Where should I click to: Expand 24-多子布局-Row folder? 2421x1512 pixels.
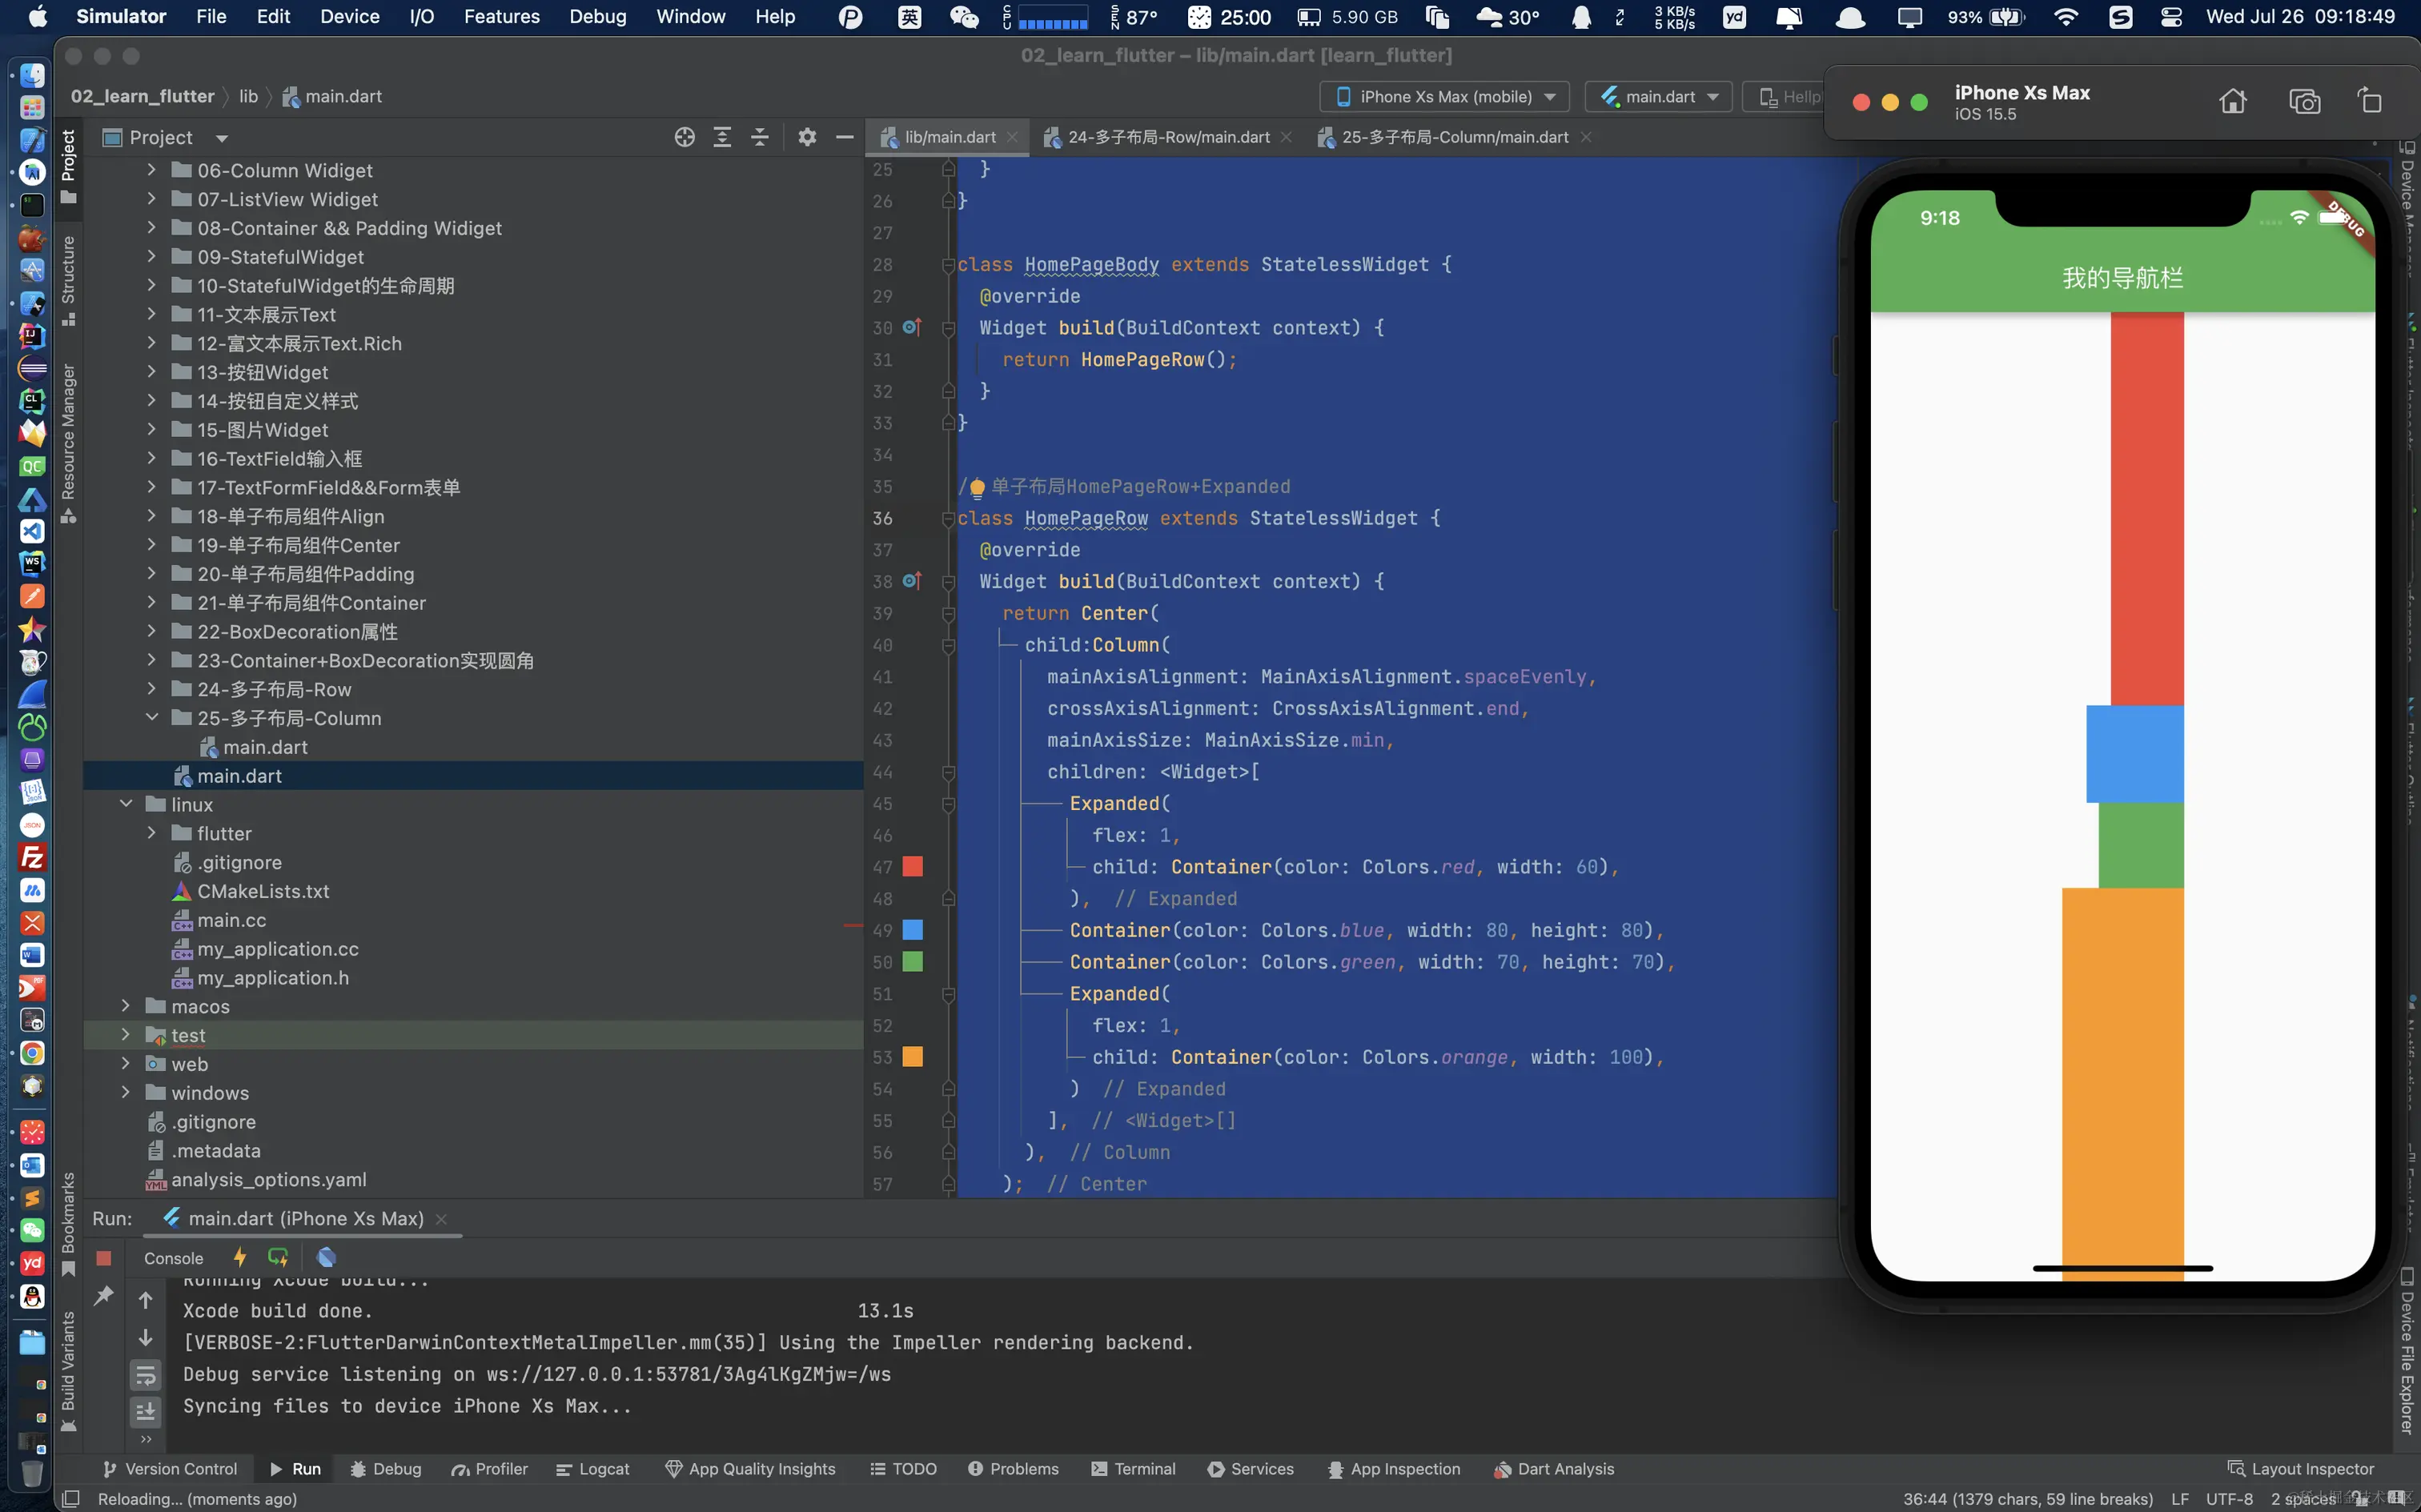[151, 689]
